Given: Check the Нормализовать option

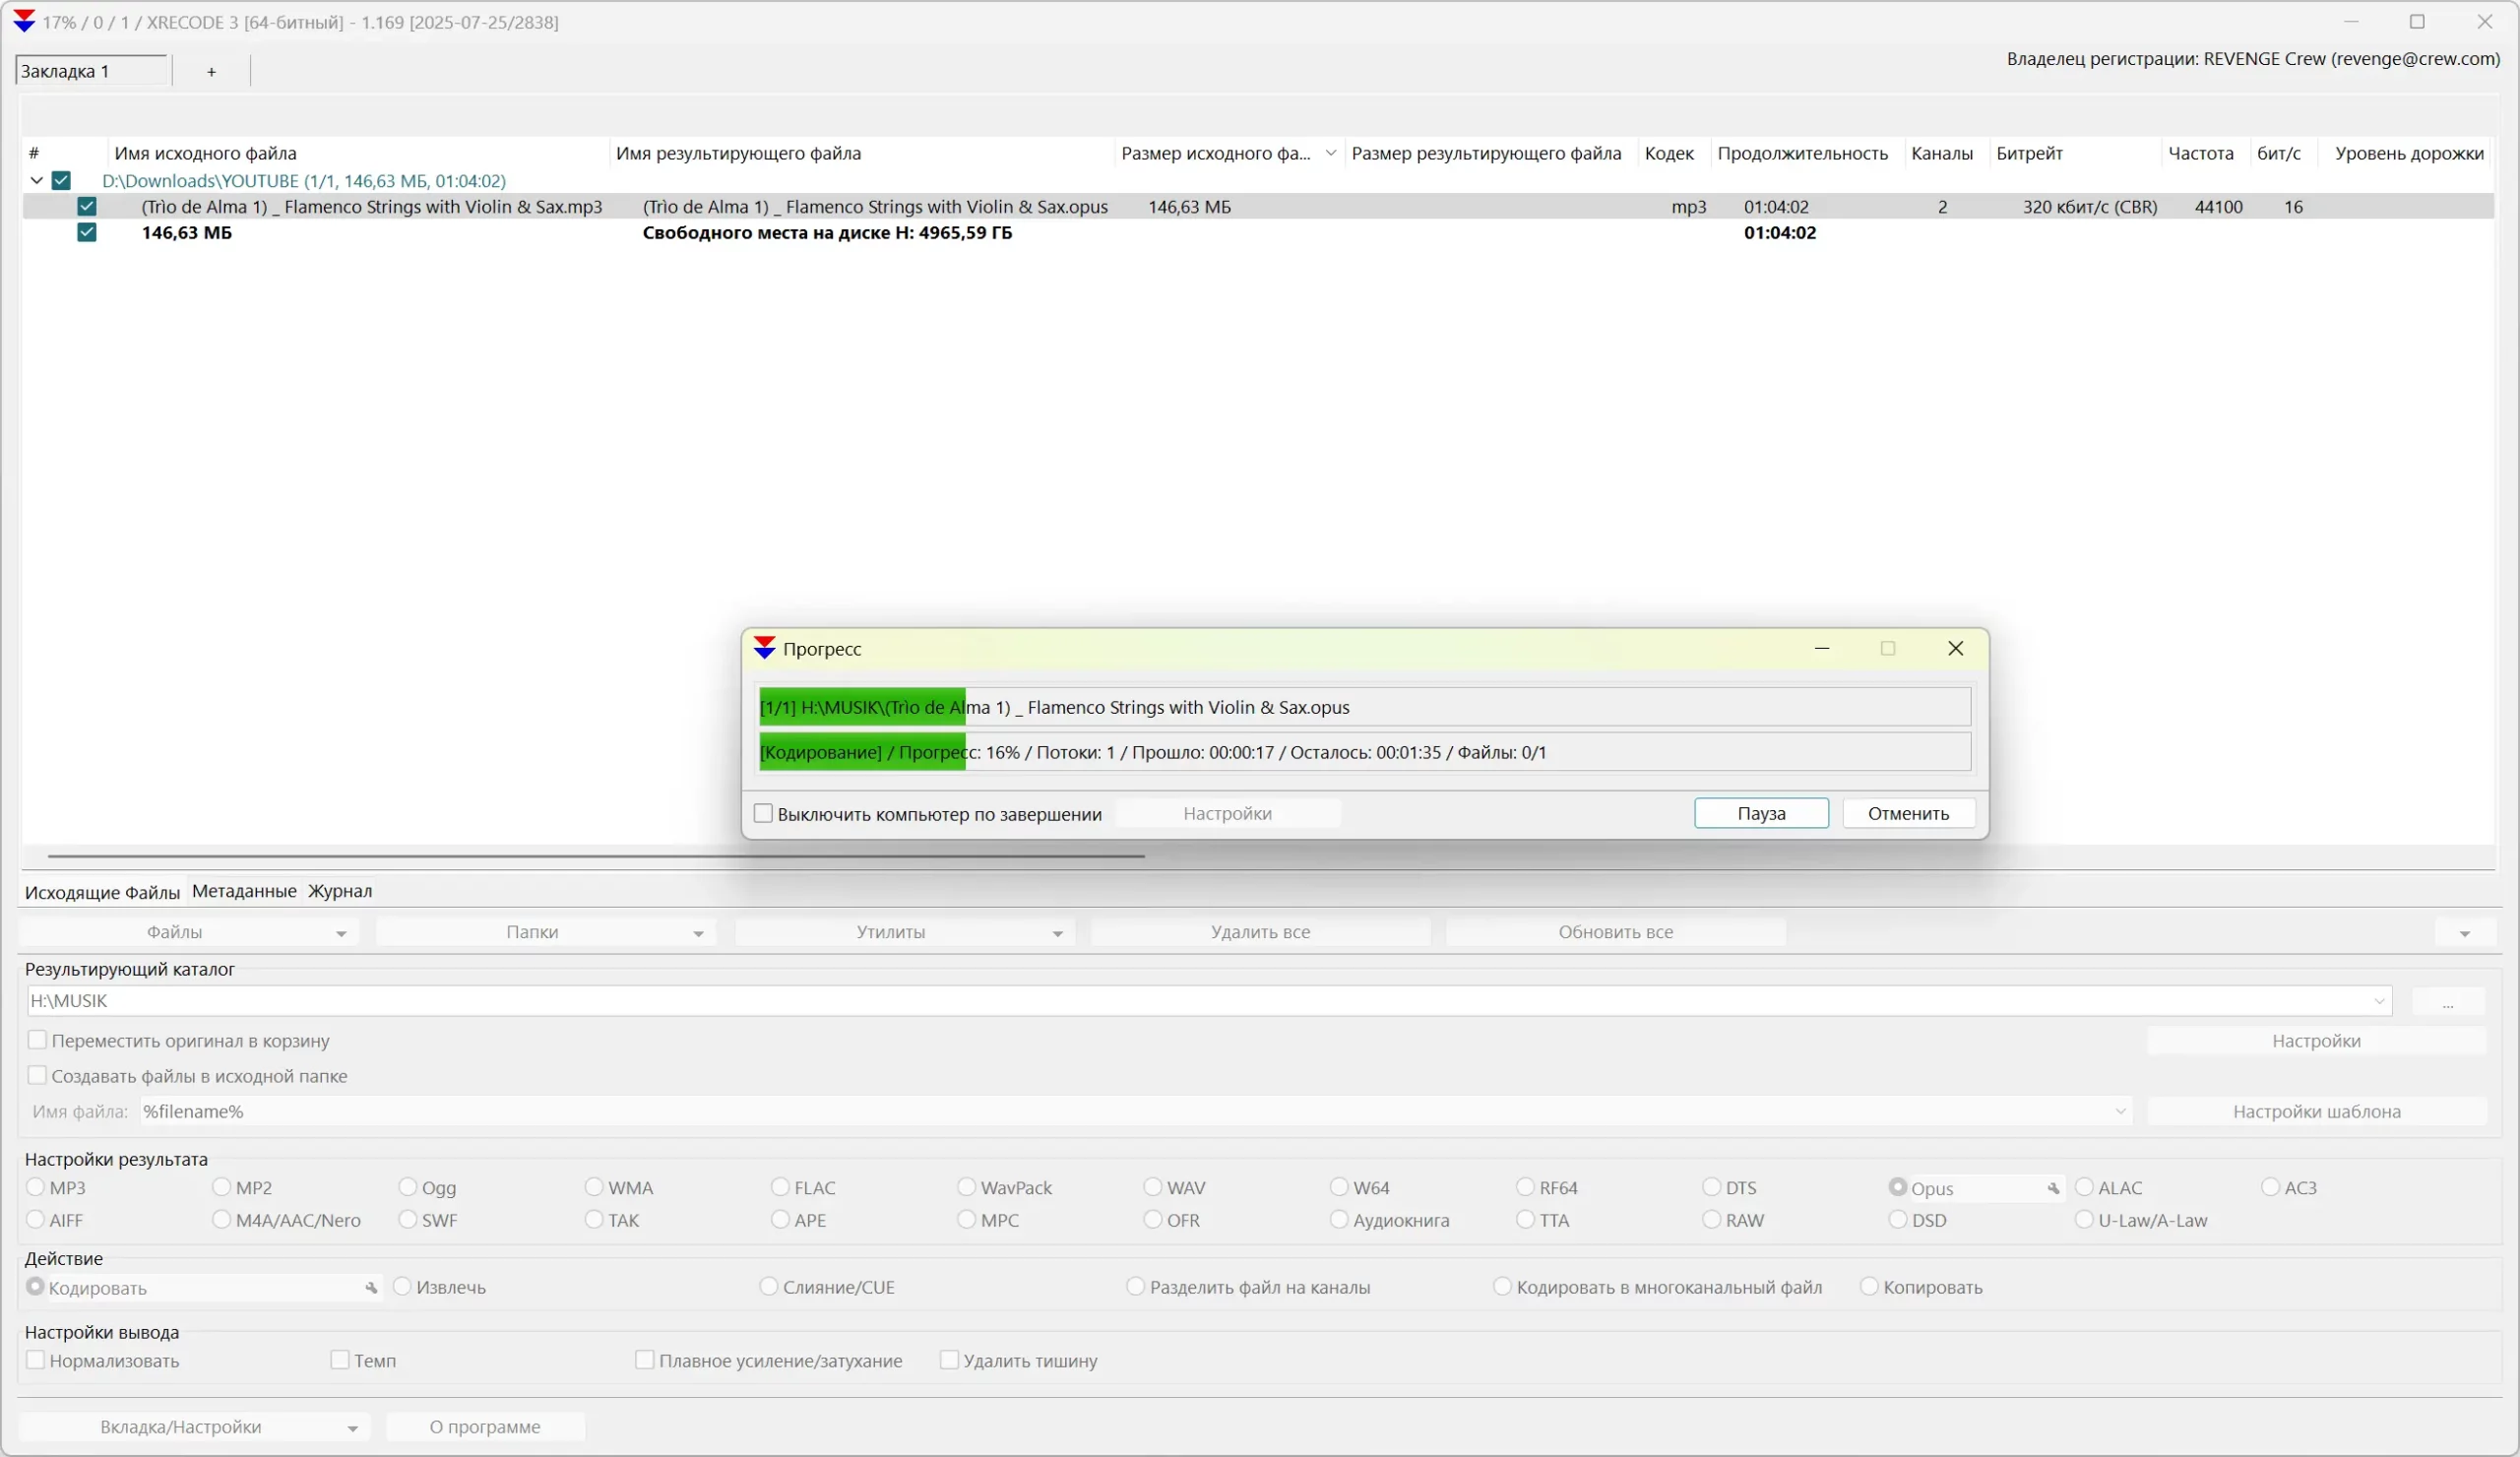Looking at the screenshot, I should point(37,1361).
